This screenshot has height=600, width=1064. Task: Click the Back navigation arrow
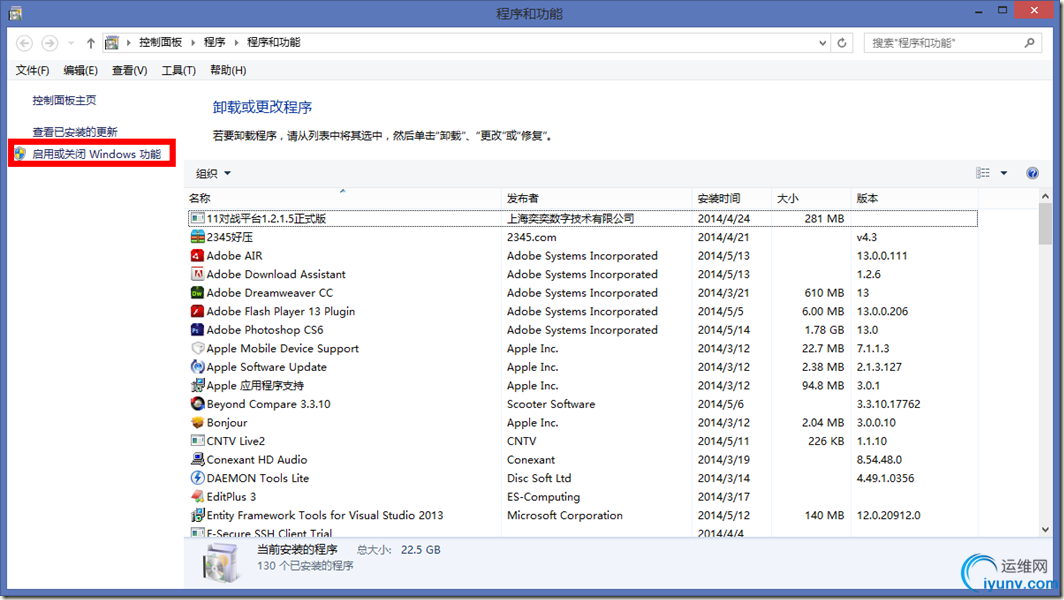(24, 43)
